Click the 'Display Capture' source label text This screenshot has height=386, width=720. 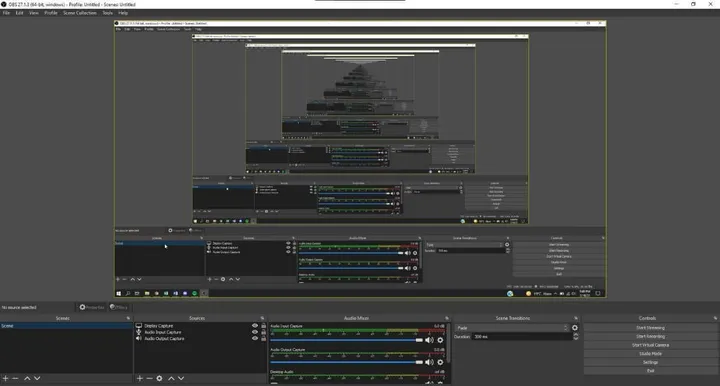(x=158, y=326)
